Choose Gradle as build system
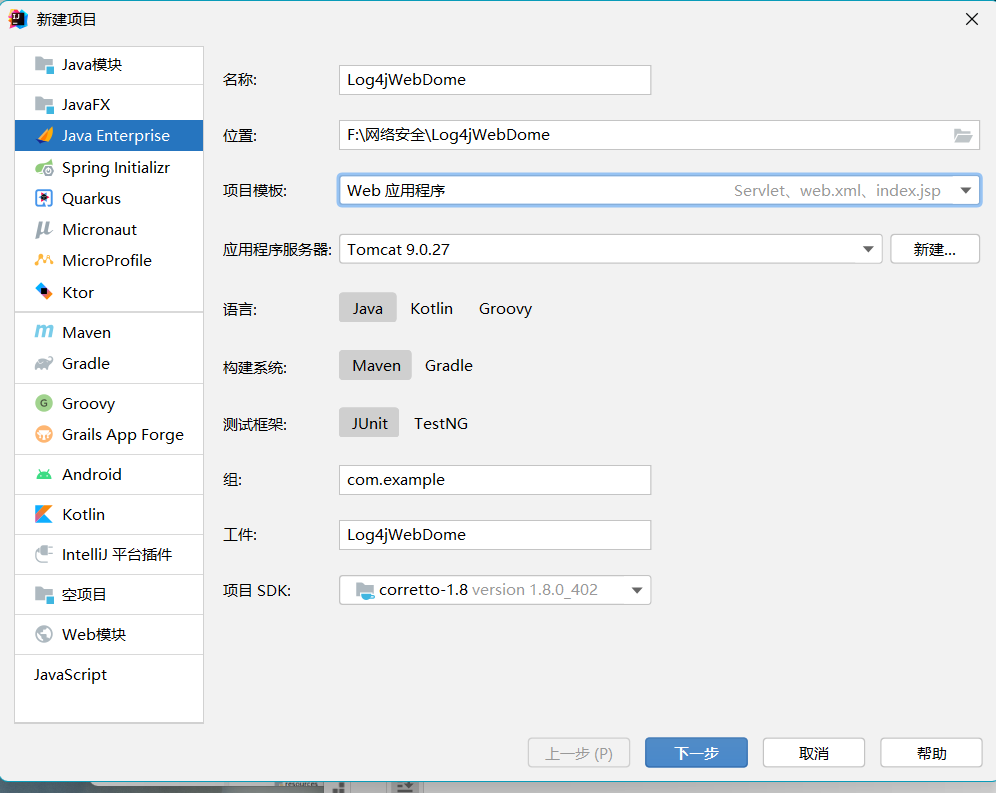This screenshot has height=793, width=996. tap(448, 365)
